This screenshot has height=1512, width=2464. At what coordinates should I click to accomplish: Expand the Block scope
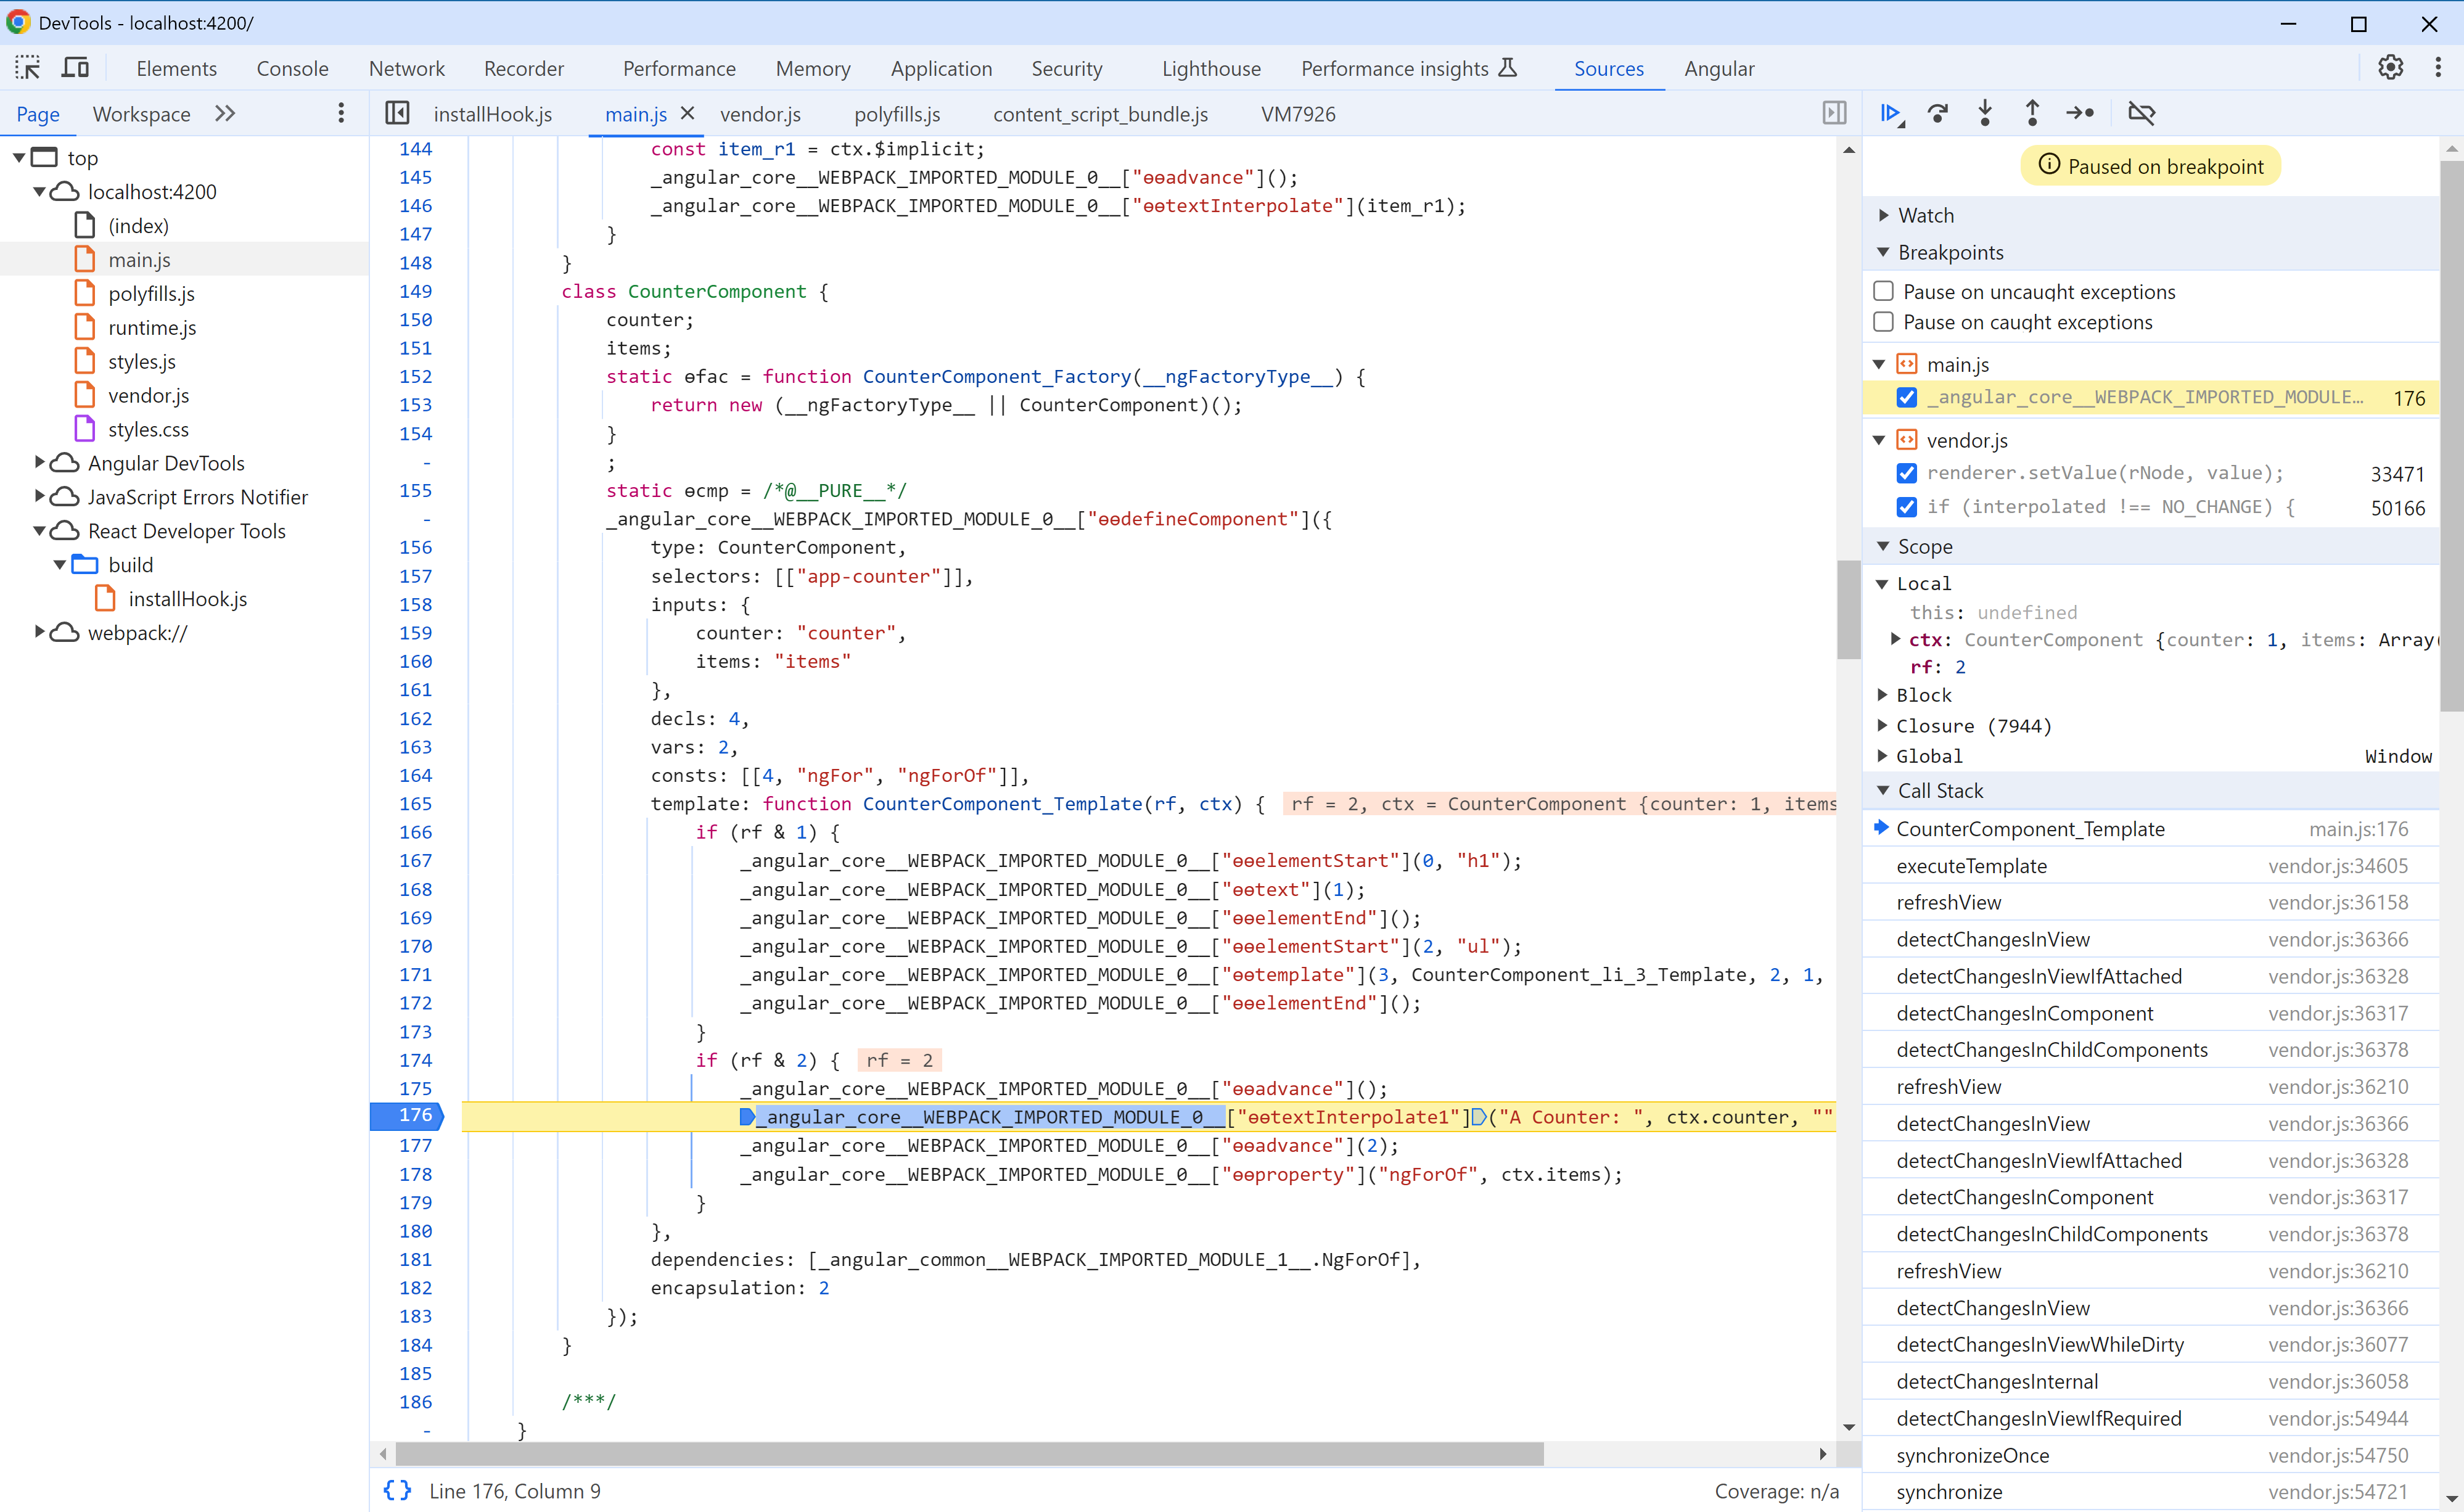click(1883, 694)
